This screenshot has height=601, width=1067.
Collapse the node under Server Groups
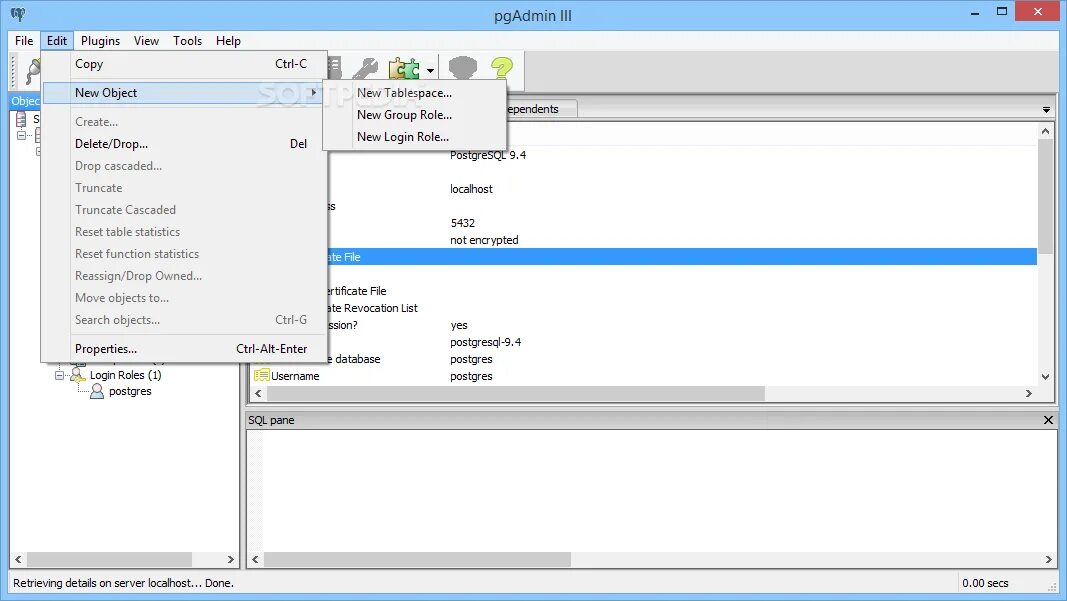21,135
